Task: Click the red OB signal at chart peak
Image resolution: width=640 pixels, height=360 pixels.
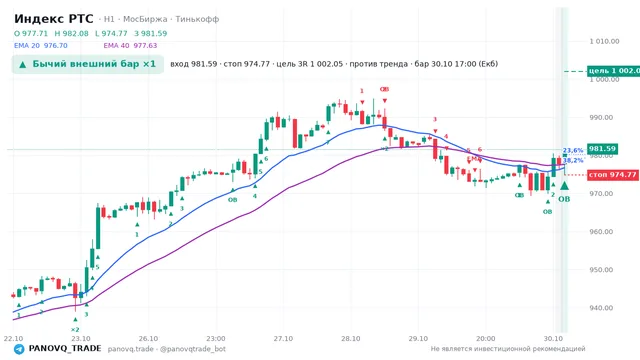Action: pos(384,89)
